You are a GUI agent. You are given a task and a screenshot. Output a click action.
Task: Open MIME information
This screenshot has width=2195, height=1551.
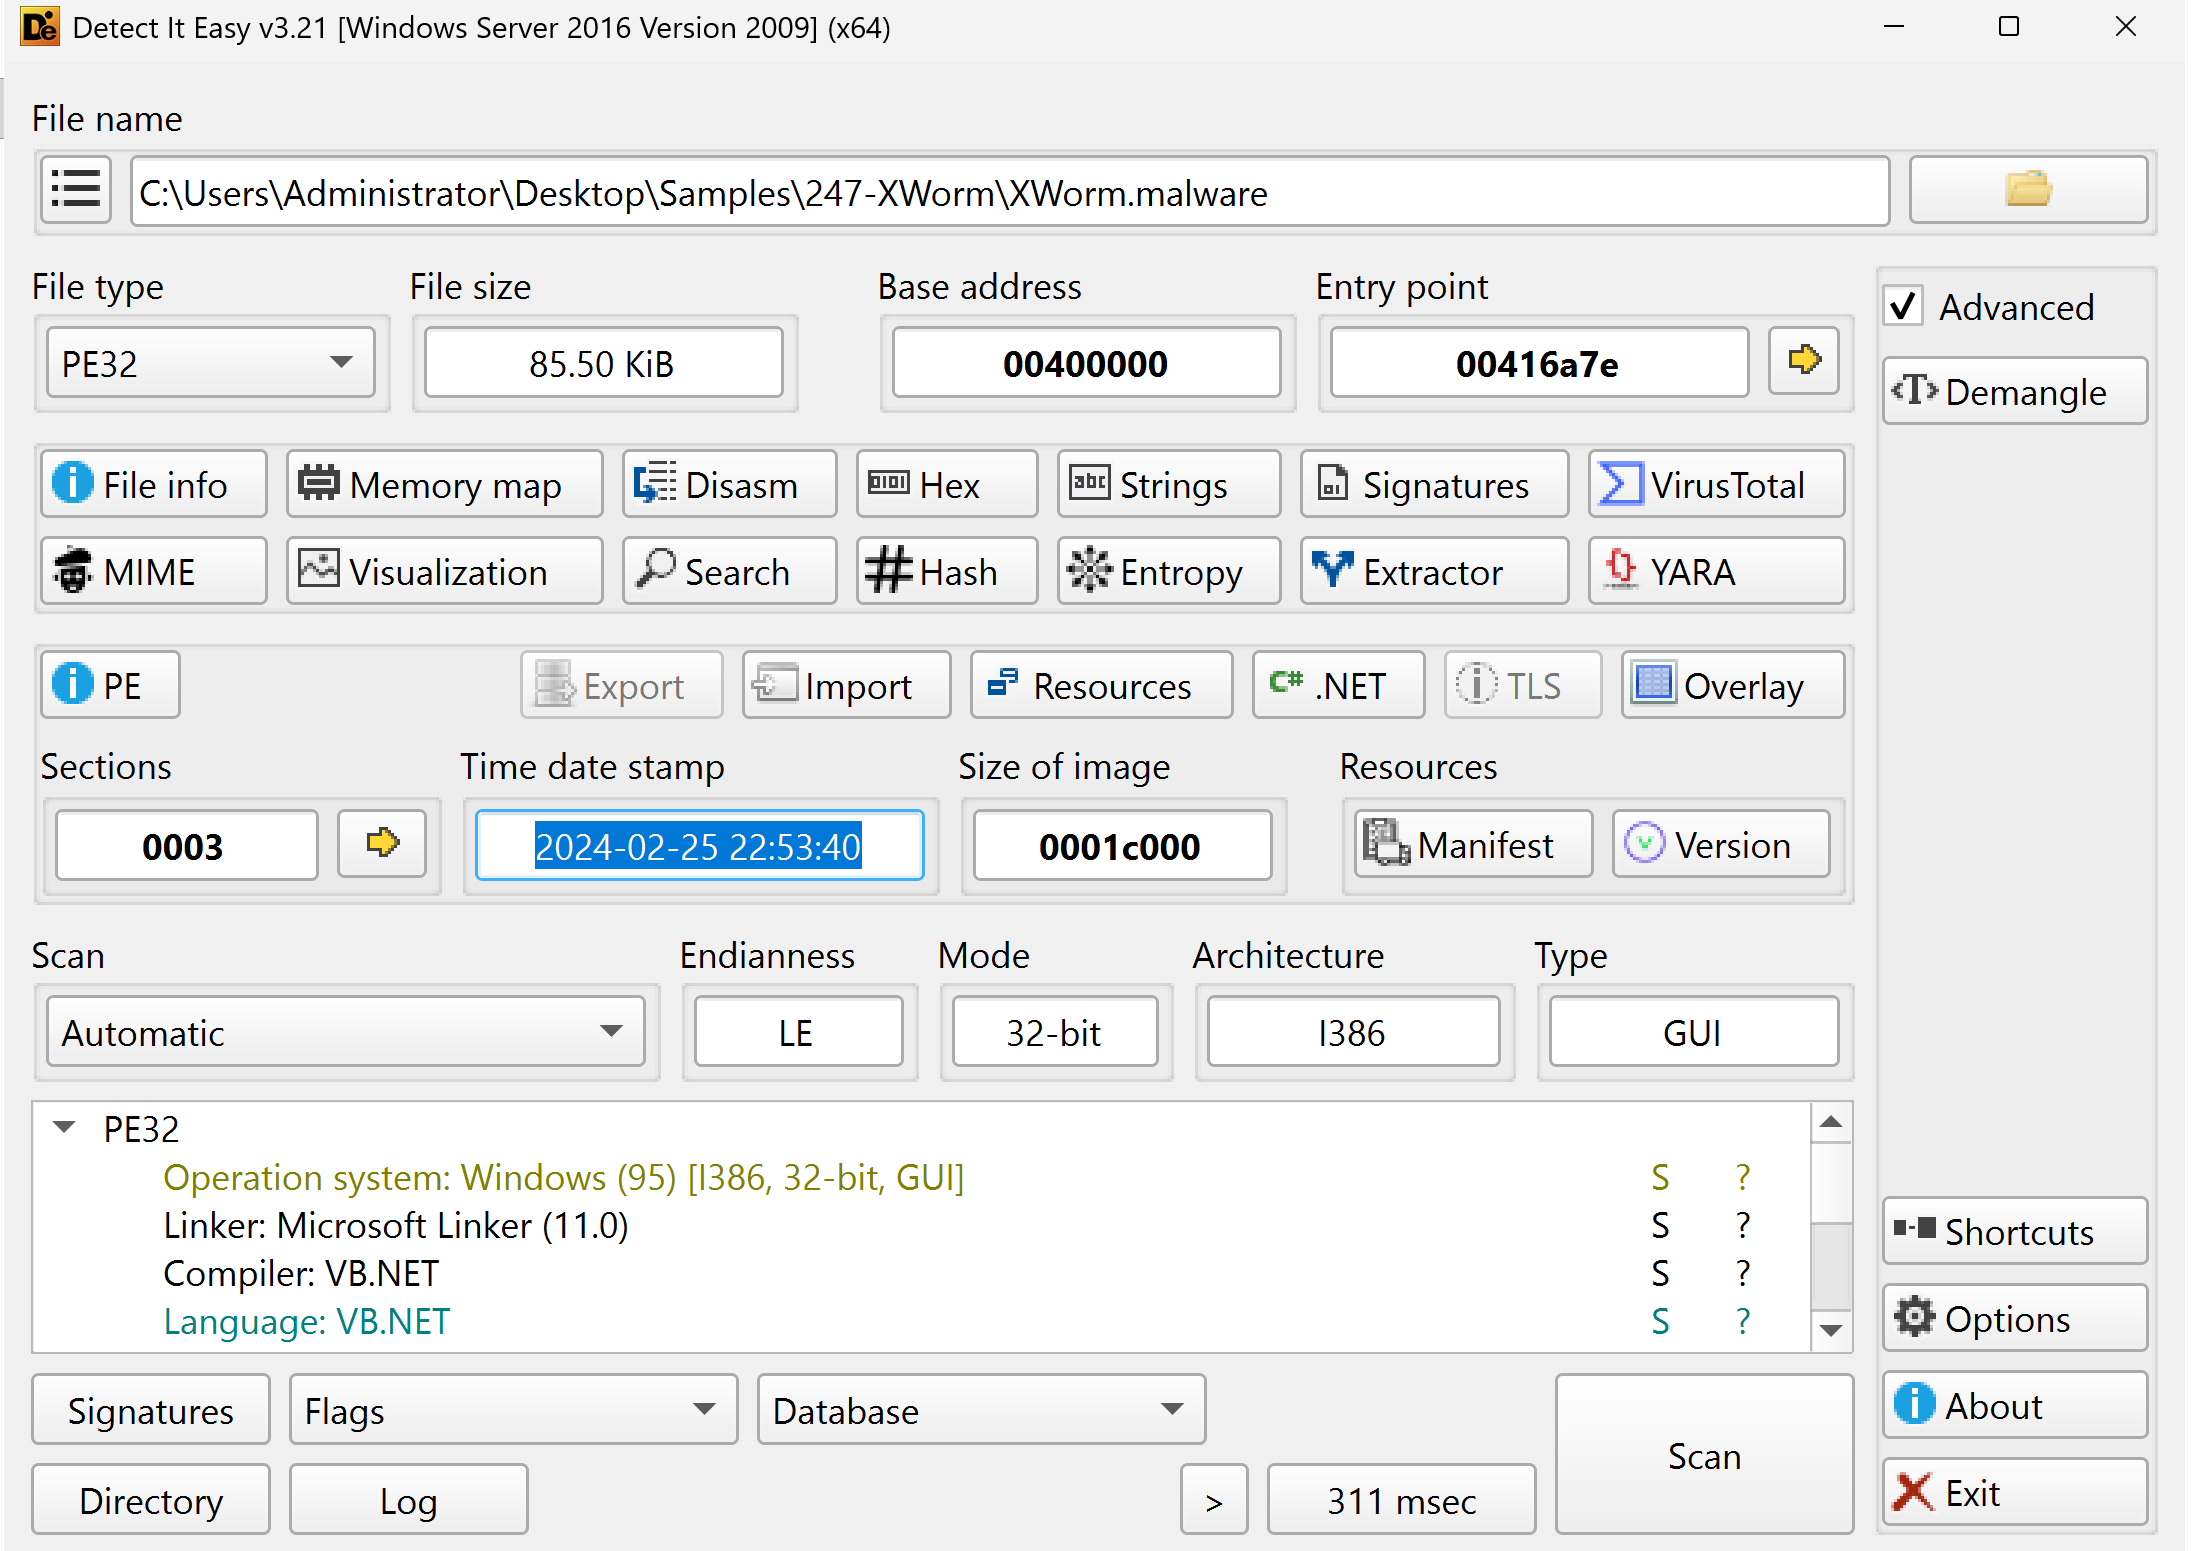[x=154, y=572]
